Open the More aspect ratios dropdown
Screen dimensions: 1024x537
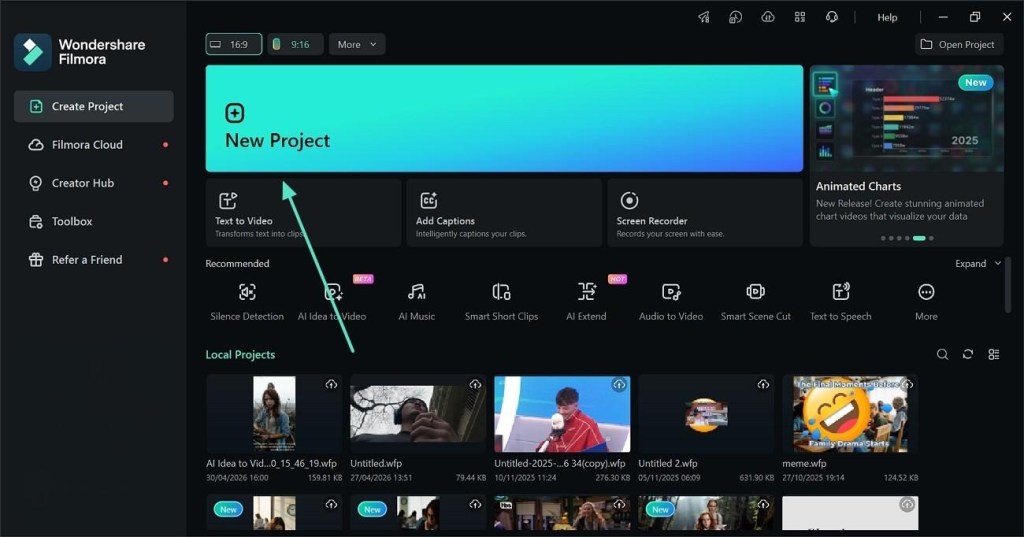pyautogui.click(x=357, y=44)
